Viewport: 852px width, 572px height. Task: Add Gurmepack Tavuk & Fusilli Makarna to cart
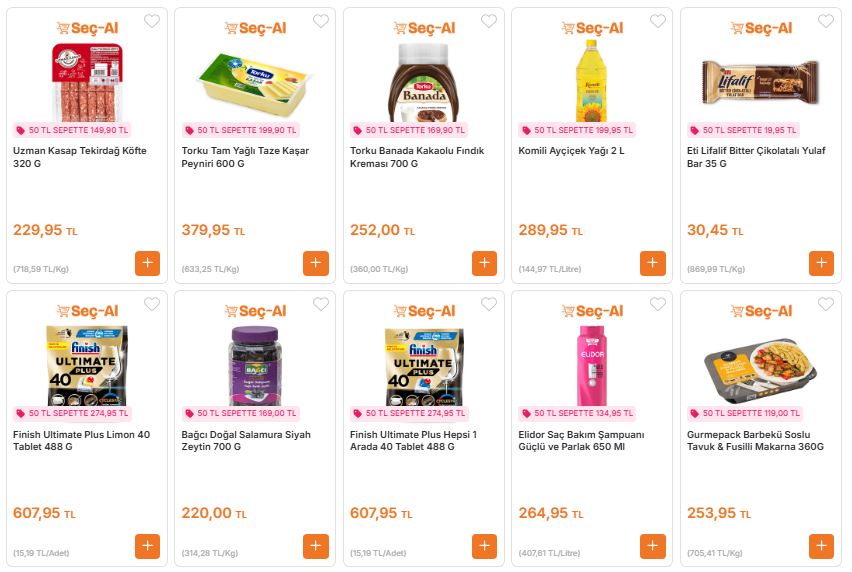tap(821, 547)
